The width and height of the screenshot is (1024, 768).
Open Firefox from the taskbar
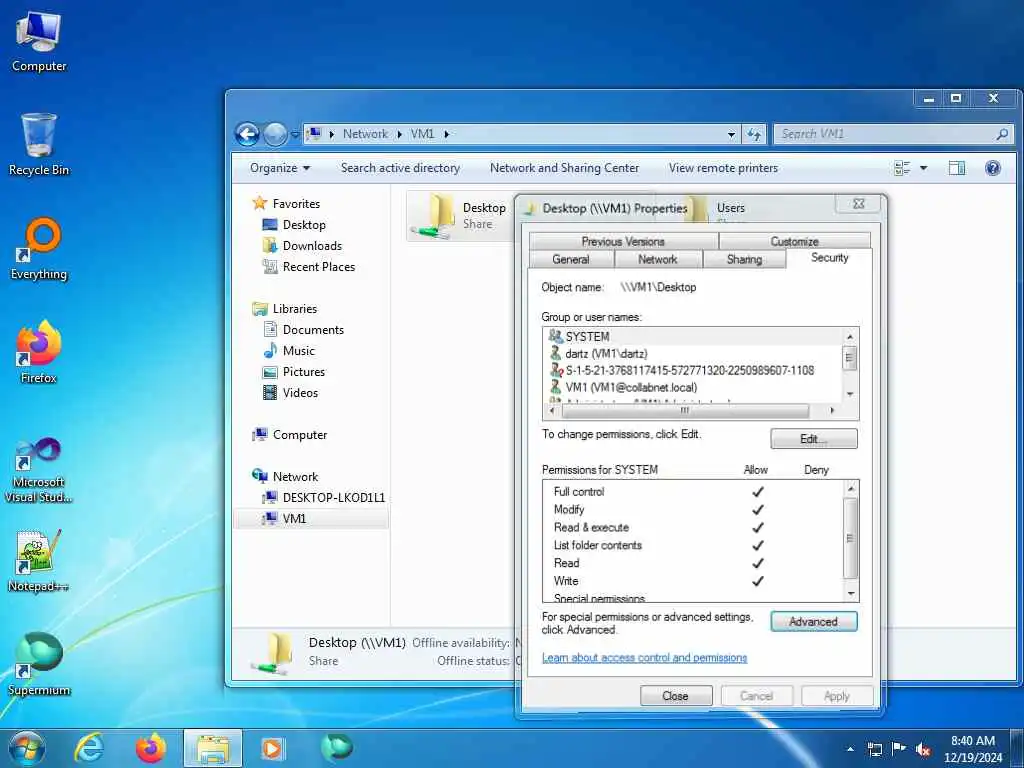click(150, 748)
